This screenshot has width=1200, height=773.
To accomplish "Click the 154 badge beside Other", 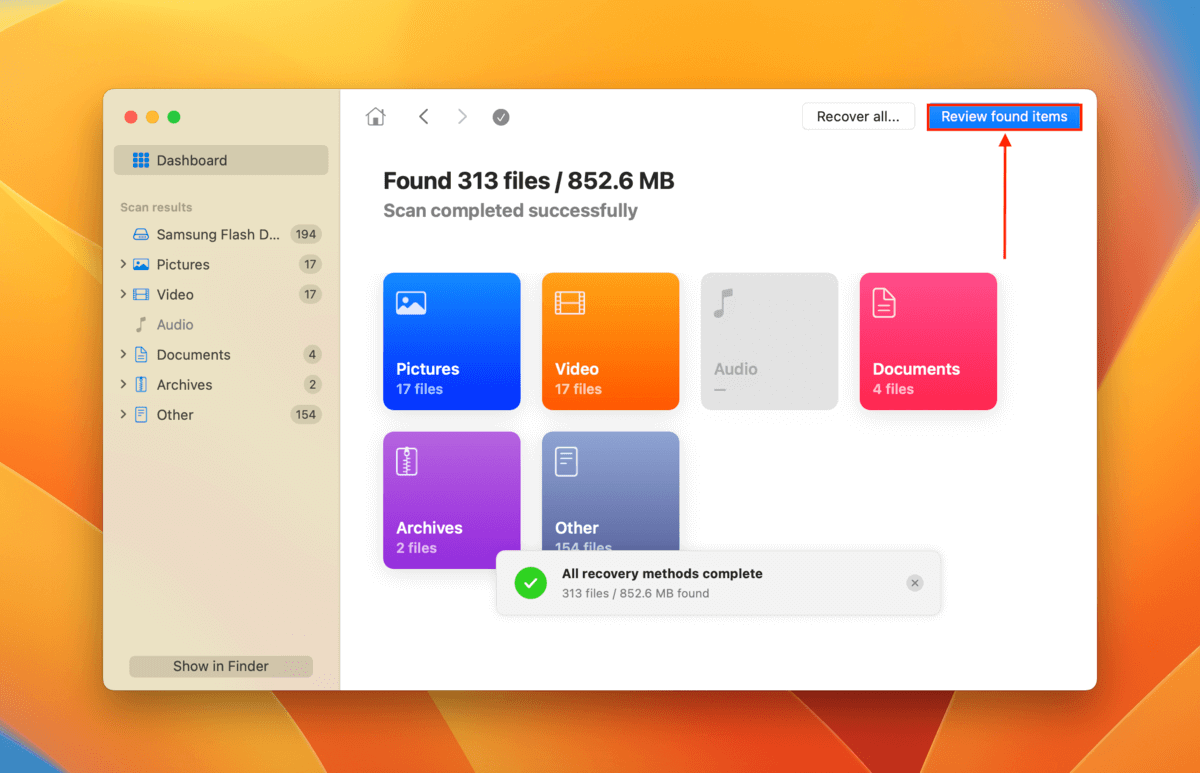I will coord(305,415).
